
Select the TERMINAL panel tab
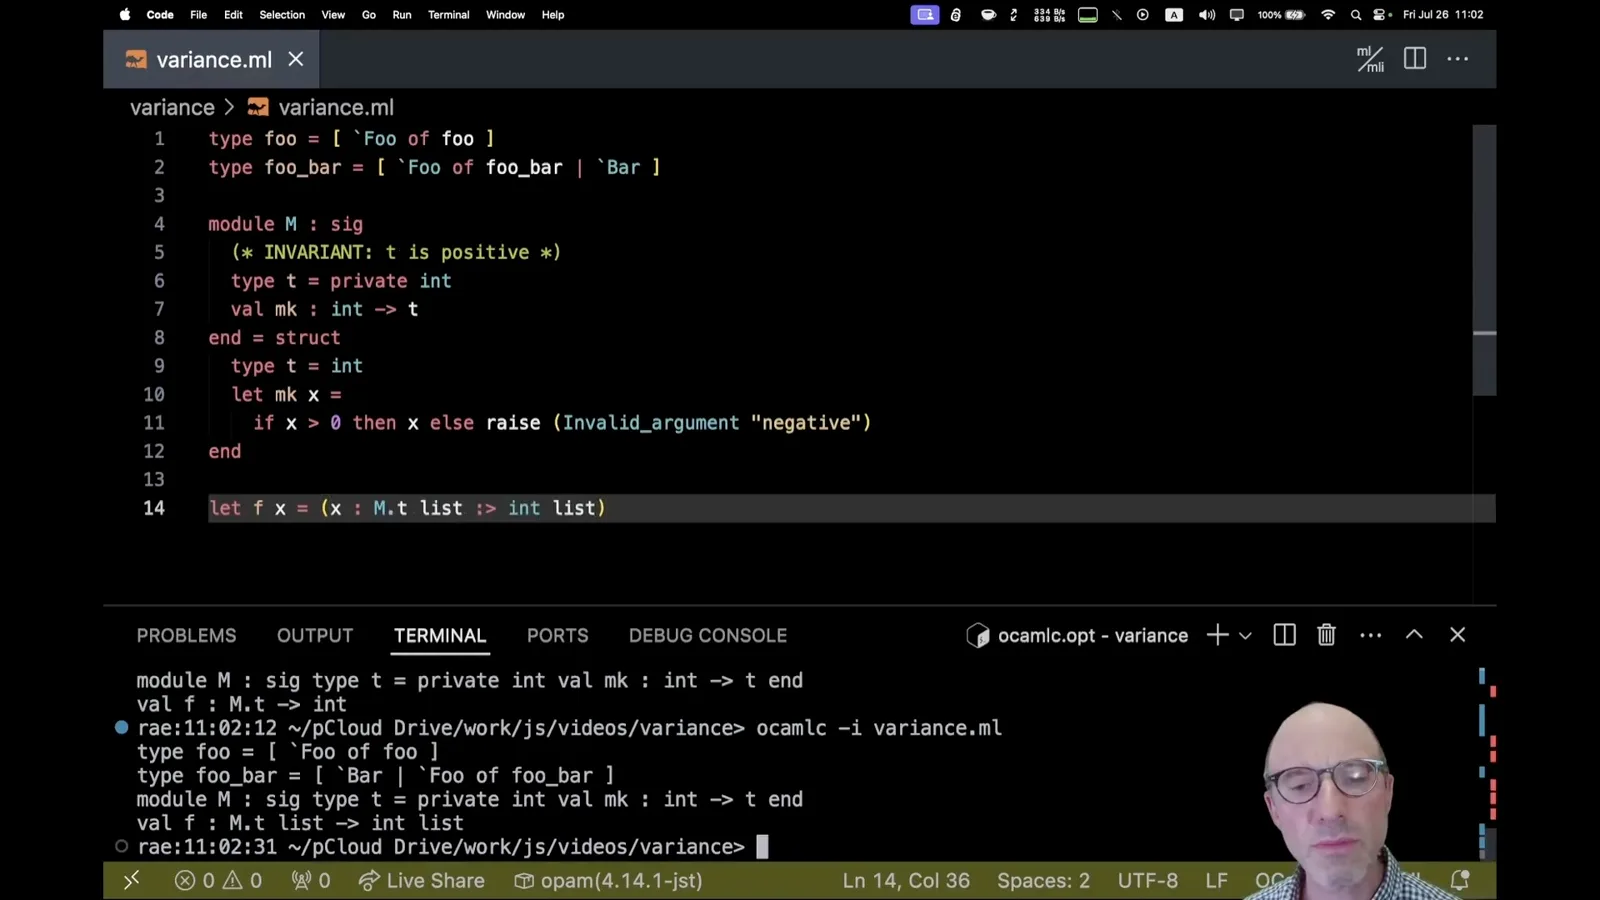pyautogui.click(x=440, y=635)
